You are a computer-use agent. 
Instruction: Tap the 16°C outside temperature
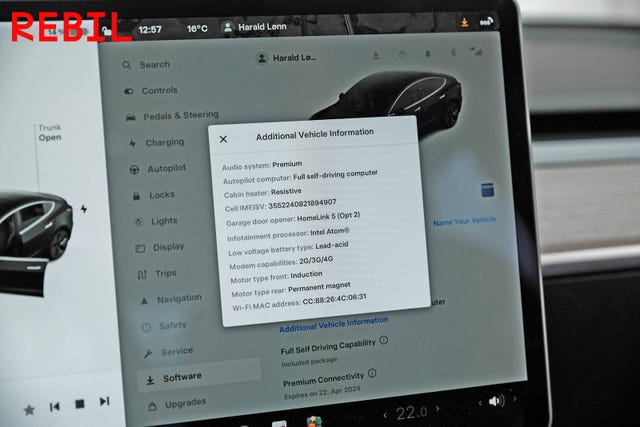pos(197,29)
